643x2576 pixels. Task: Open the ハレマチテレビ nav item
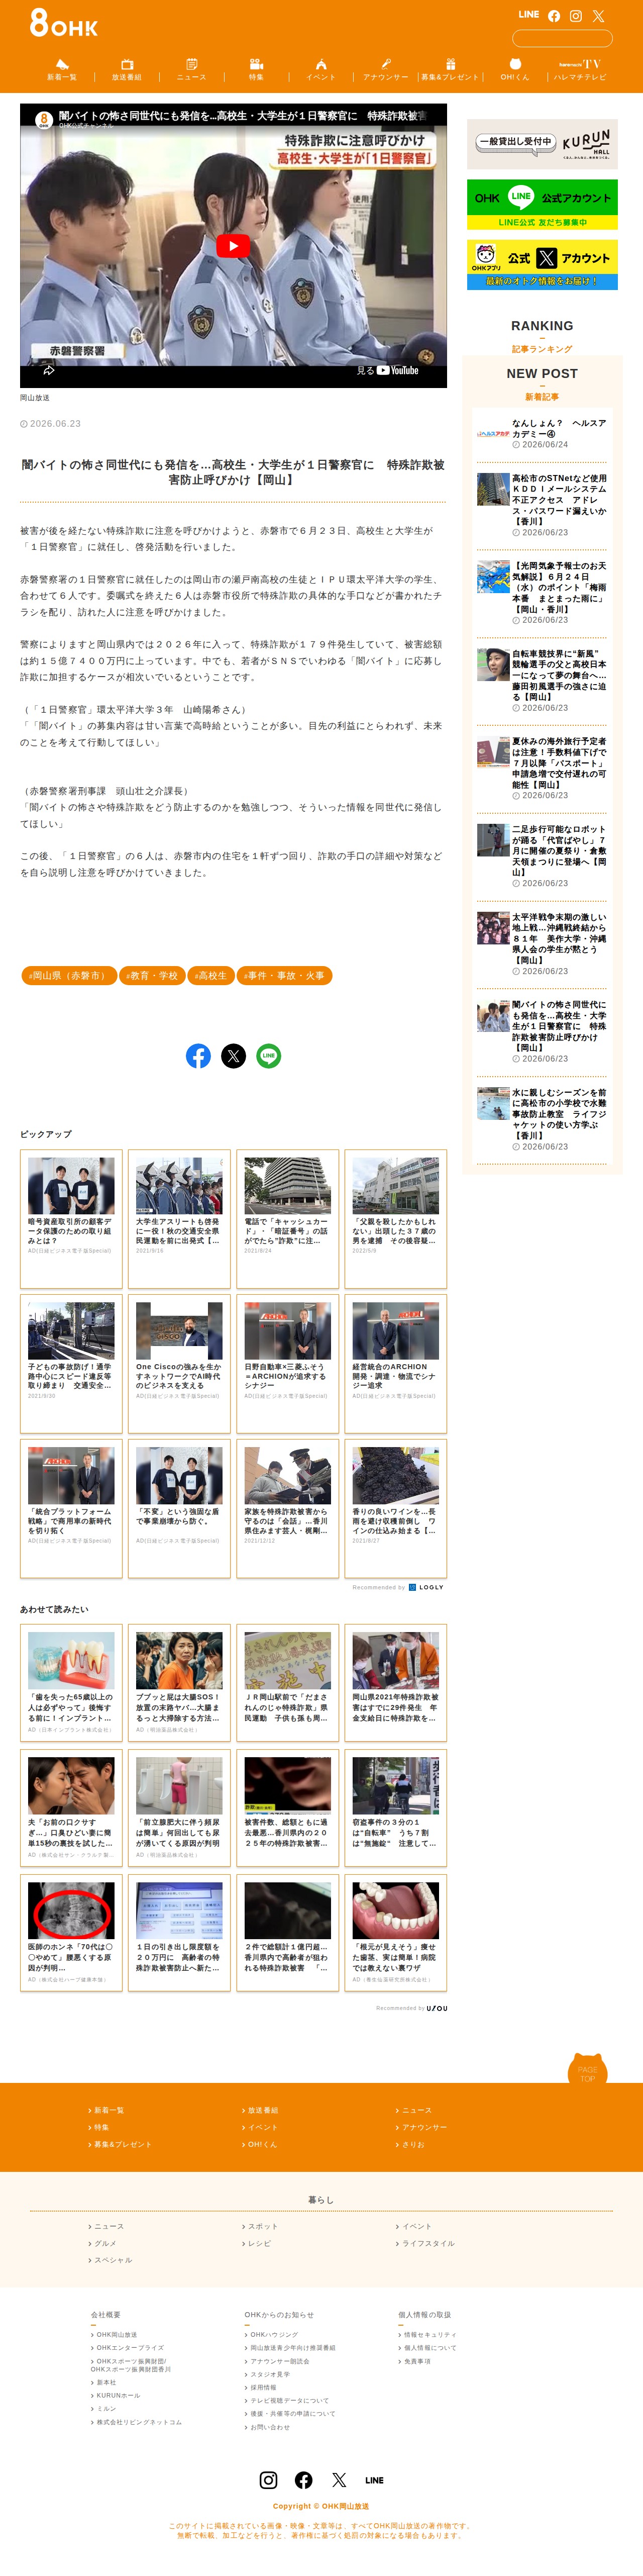point(580,69)
